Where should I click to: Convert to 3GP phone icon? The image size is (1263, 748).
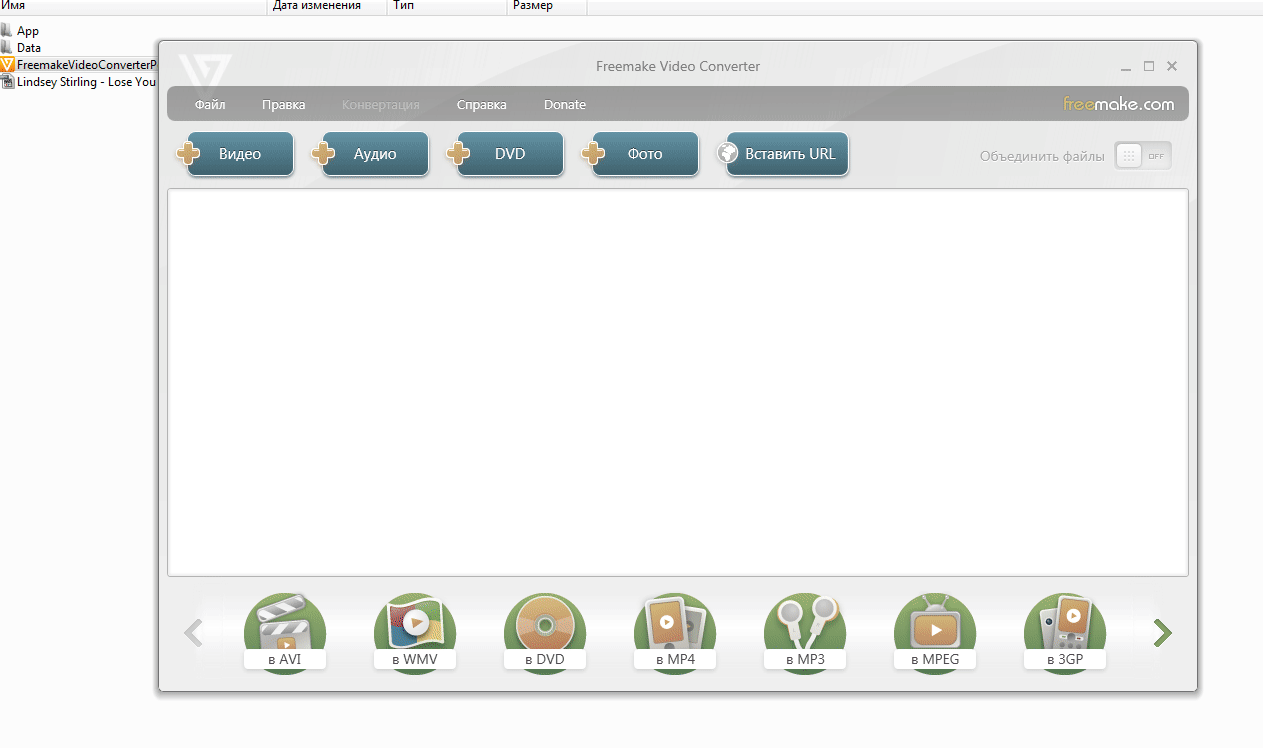tap(1065, 632)
